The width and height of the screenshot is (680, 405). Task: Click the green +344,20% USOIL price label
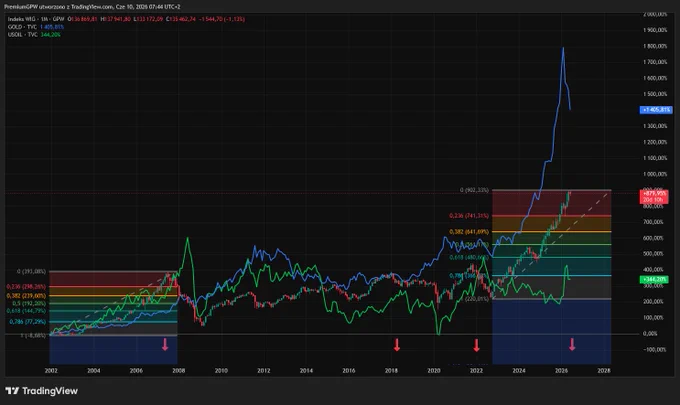(654, 280)
